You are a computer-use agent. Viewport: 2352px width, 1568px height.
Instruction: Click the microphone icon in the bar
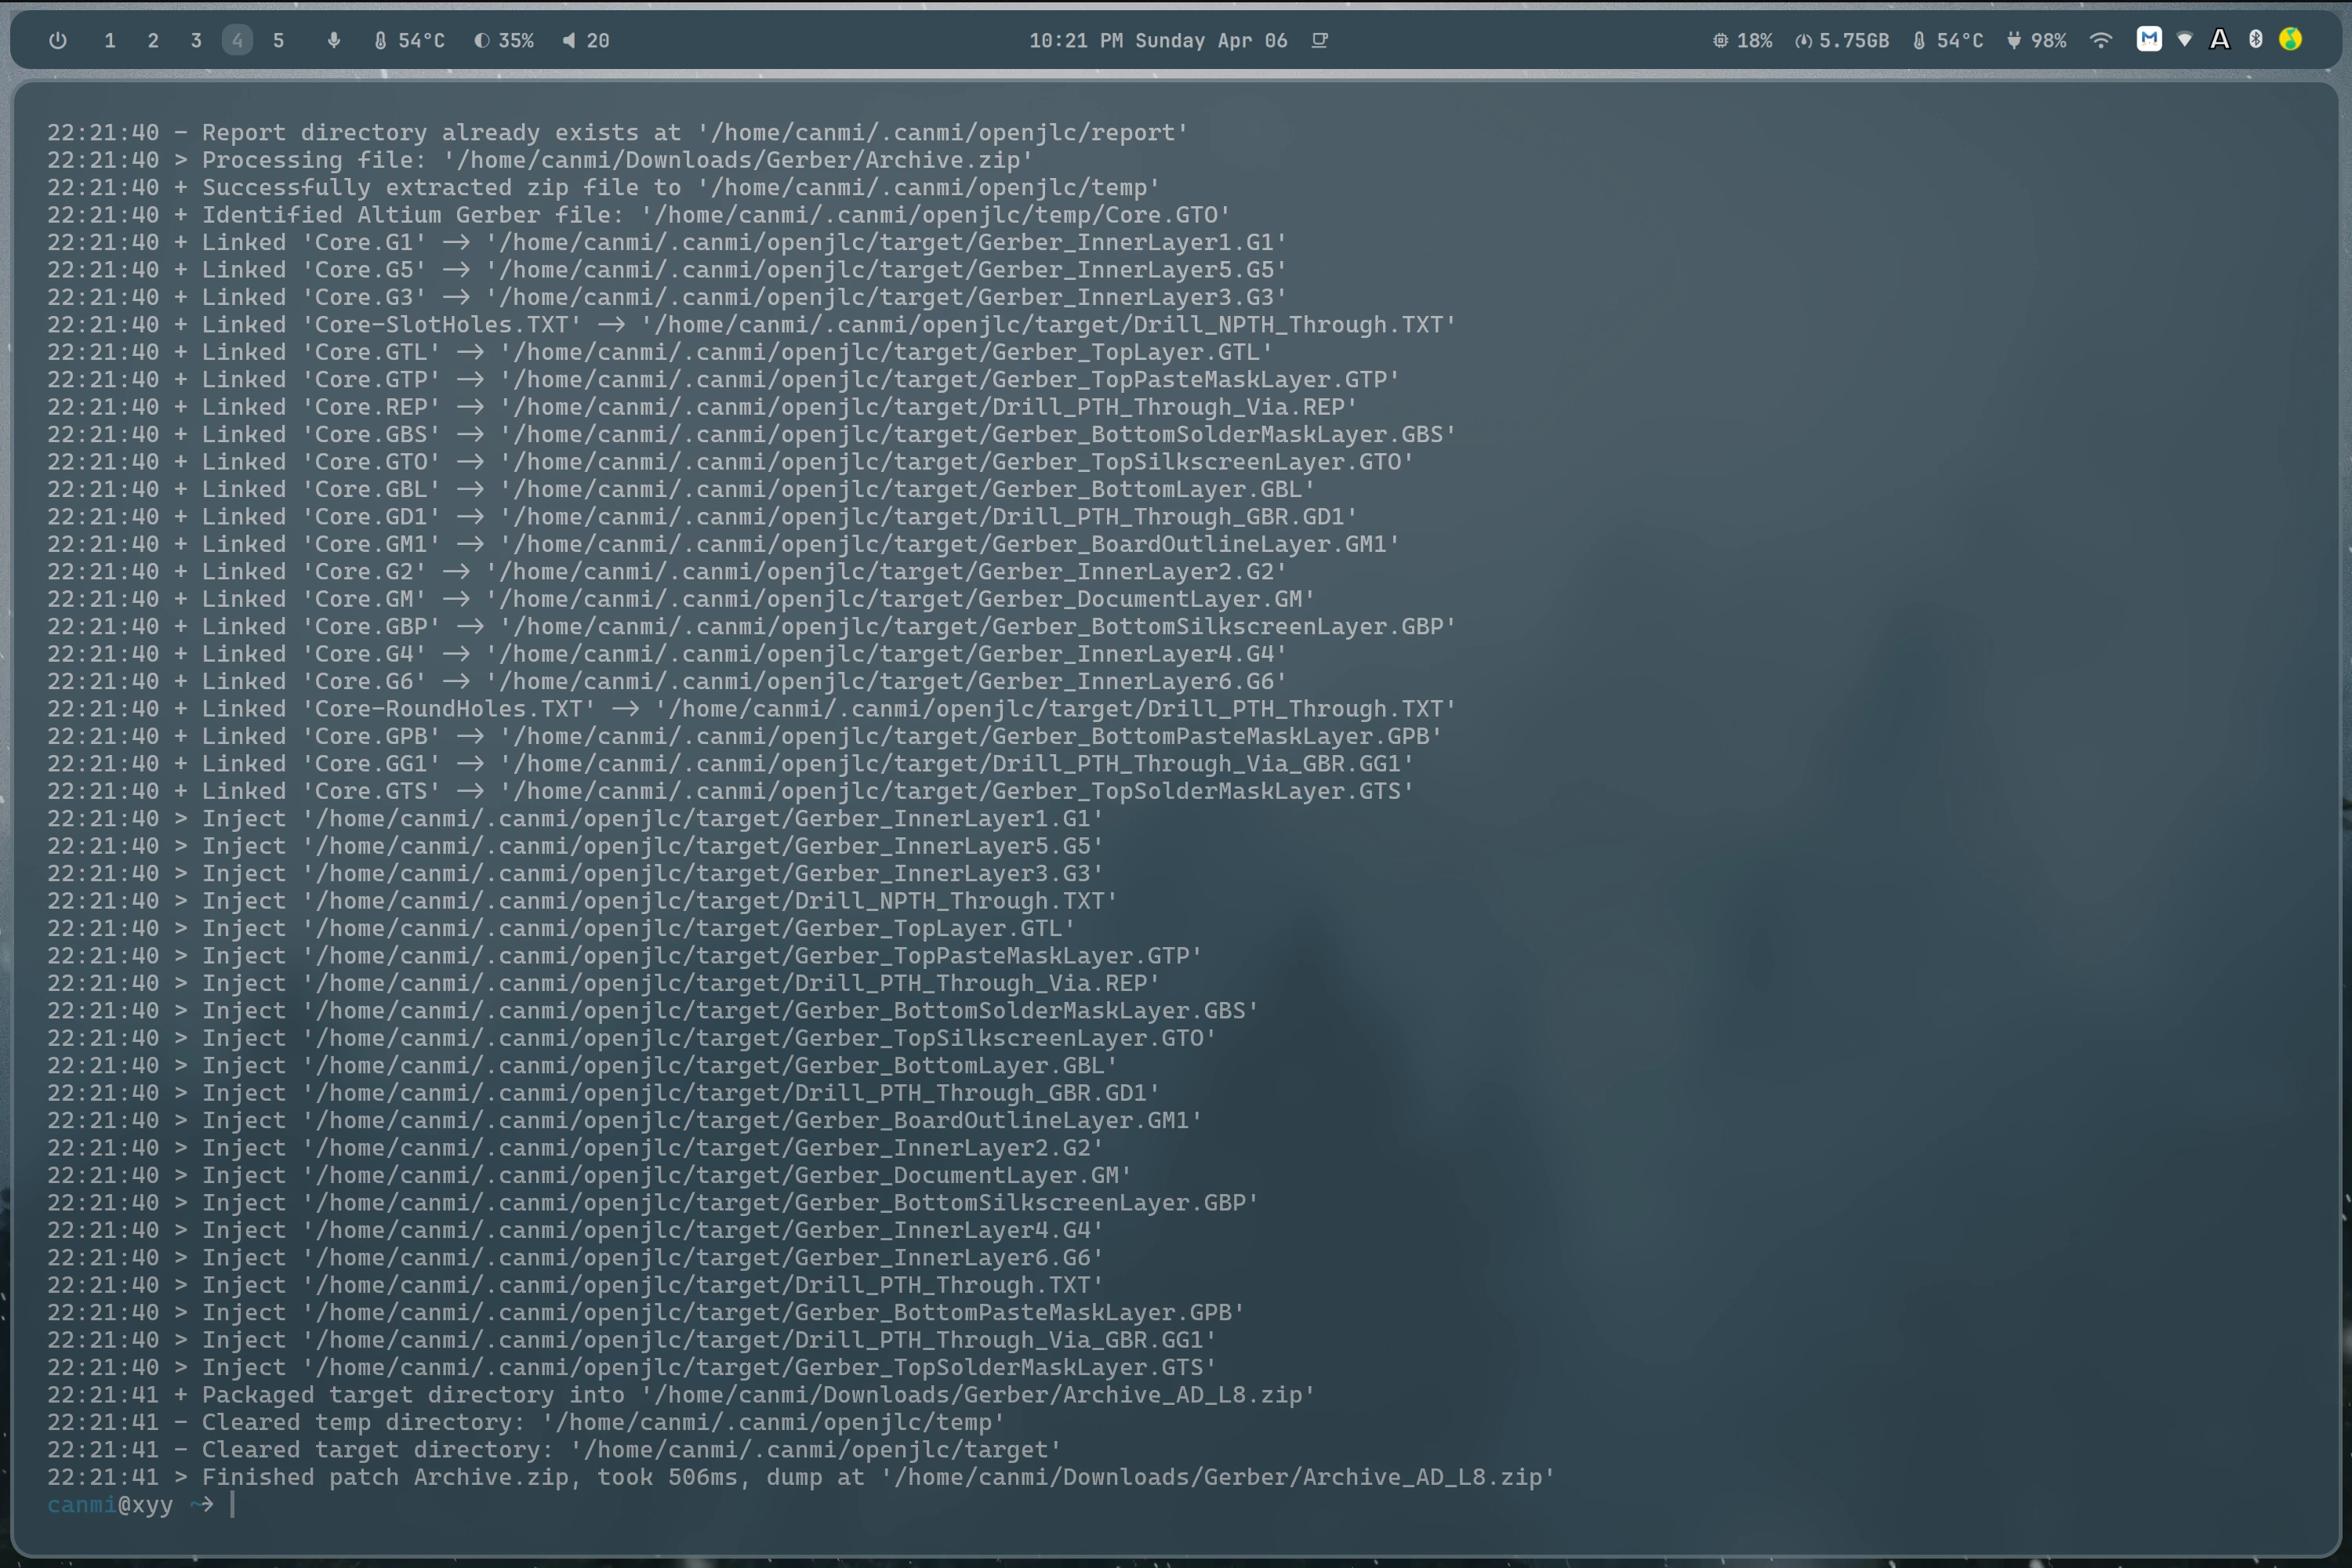(334, 41)
